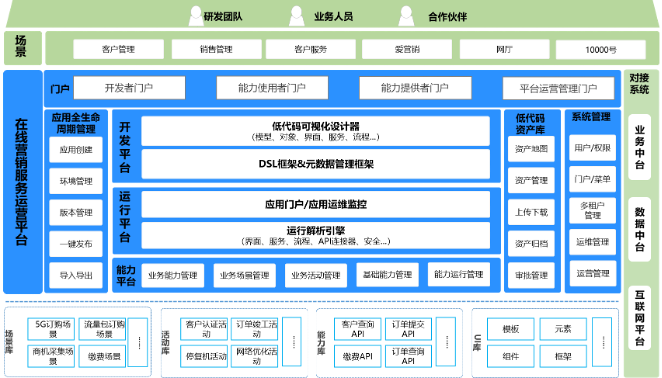The width and height of the screenshot is (662, 378).
Task: Click the 订单查询API box
Action: click(408, 356)
